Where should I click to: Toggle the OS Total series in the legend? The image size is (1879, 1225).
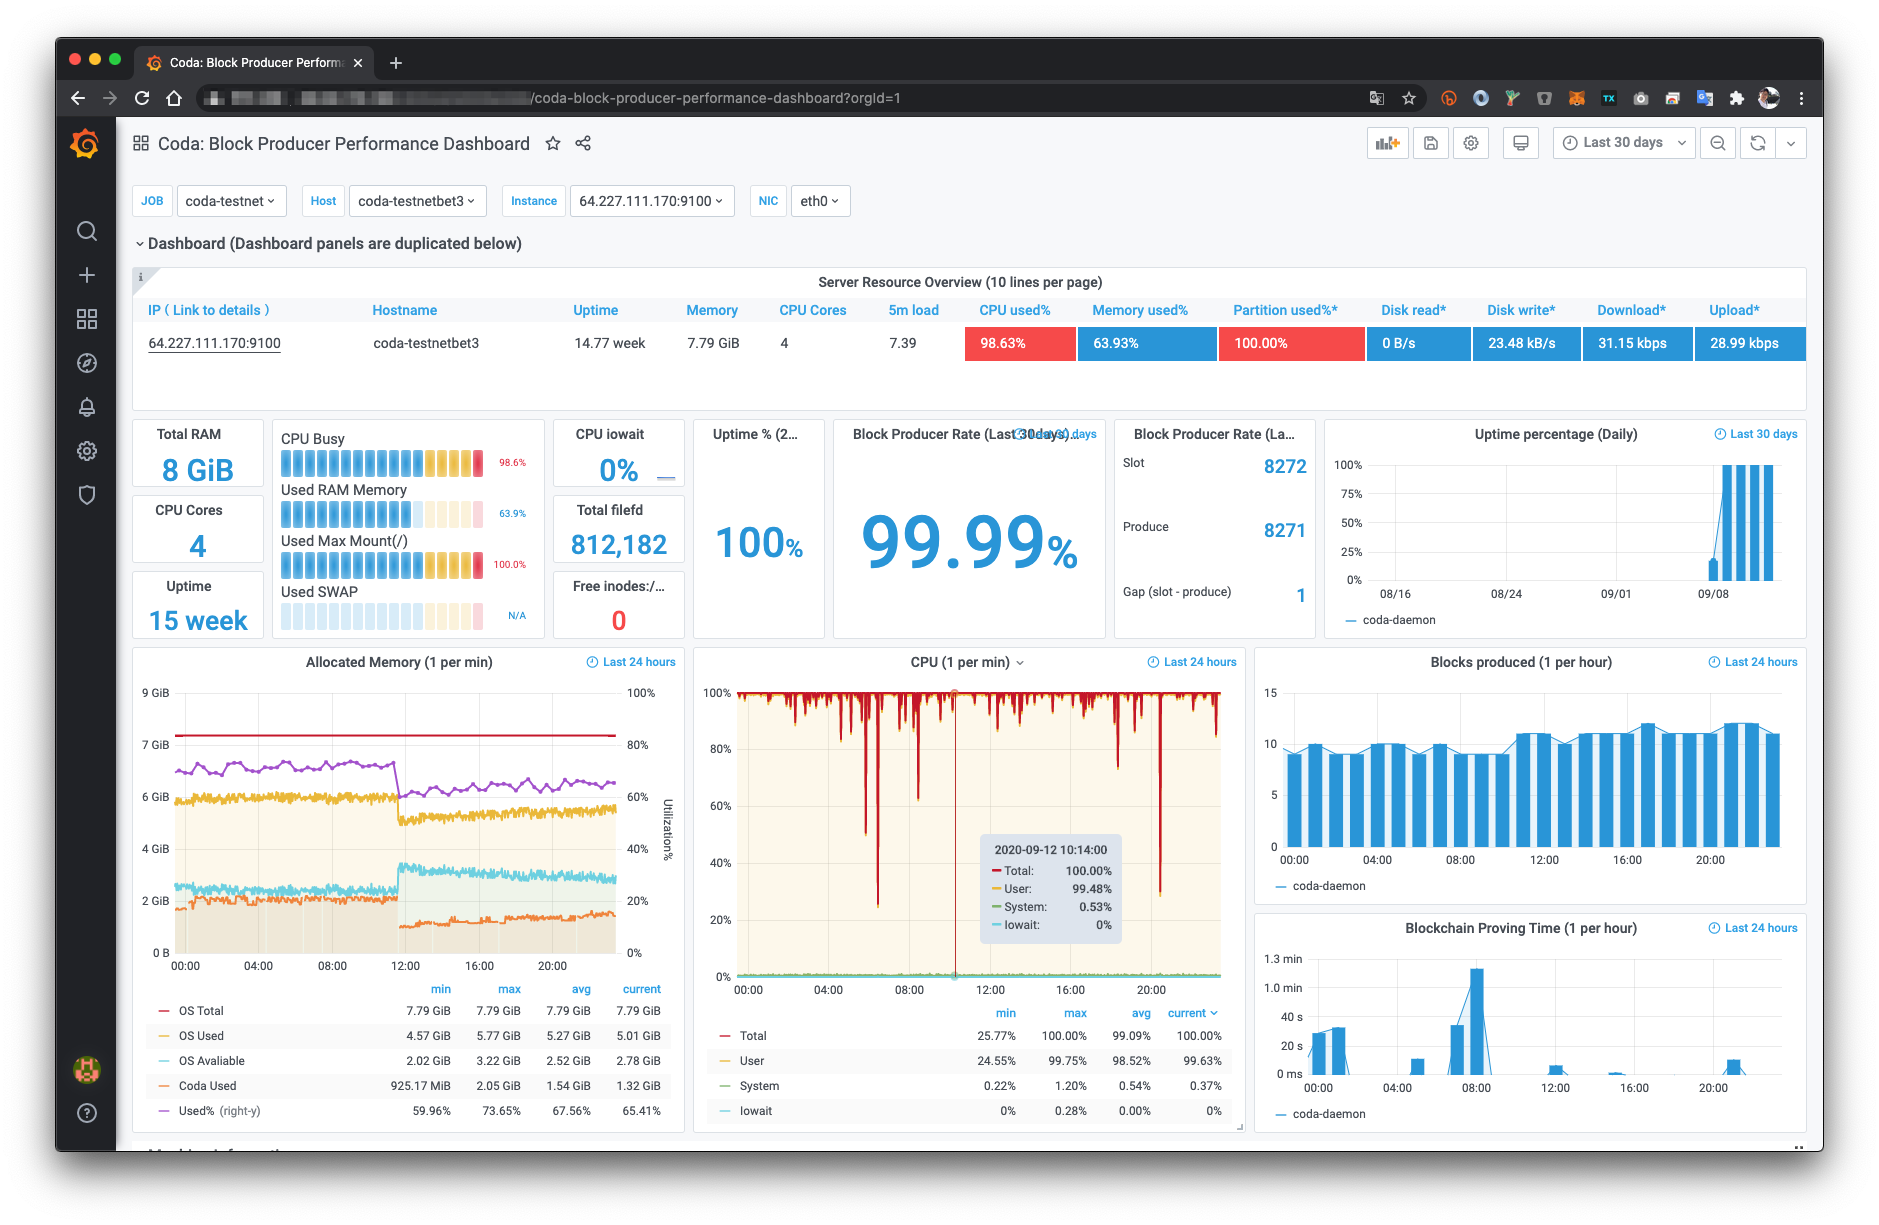201,1011
